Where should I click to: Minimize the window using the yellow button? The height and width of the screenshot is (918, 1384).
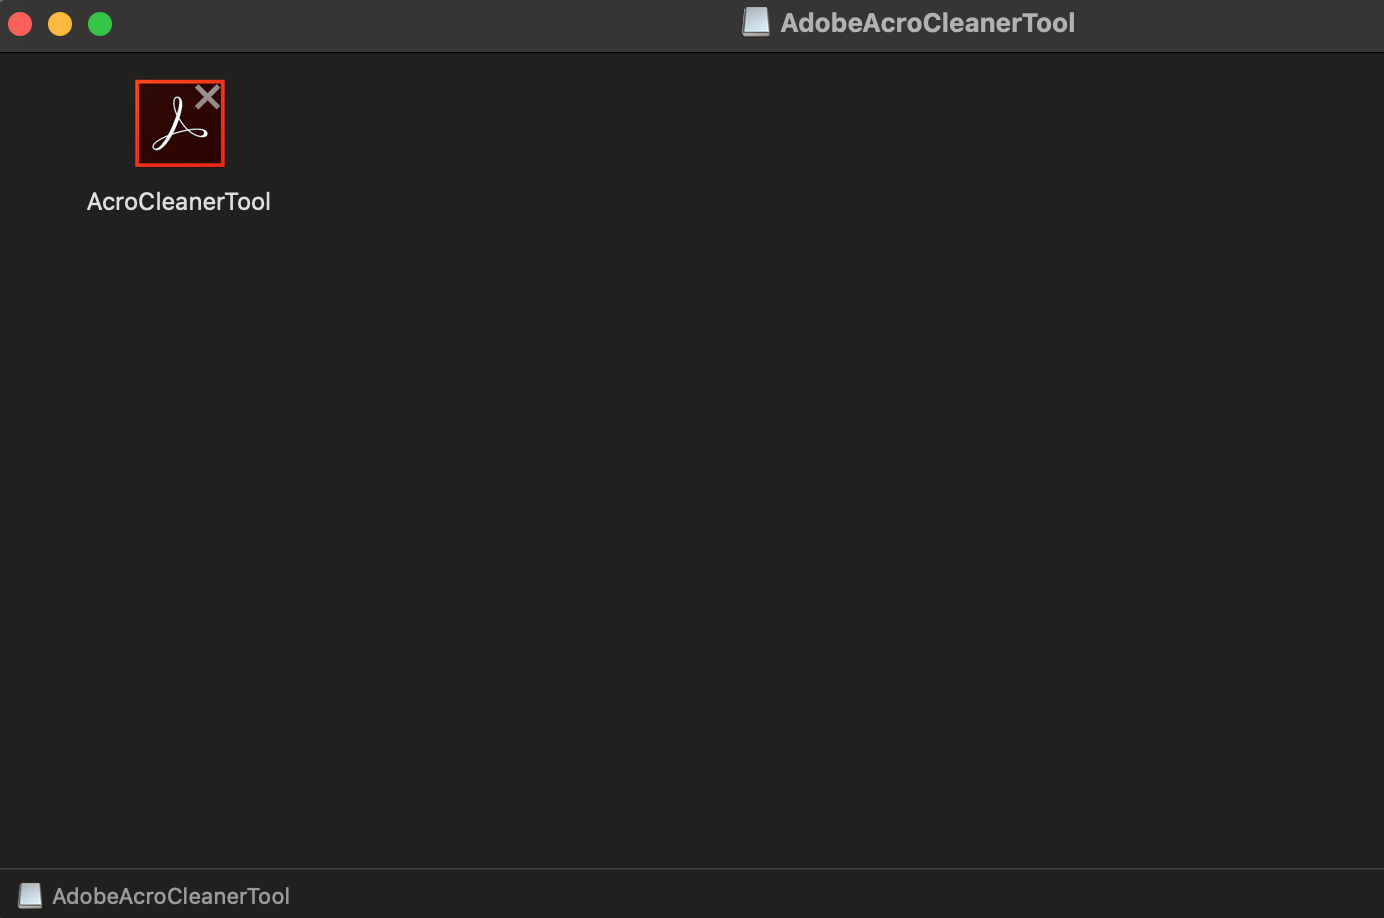pos(60,24)
